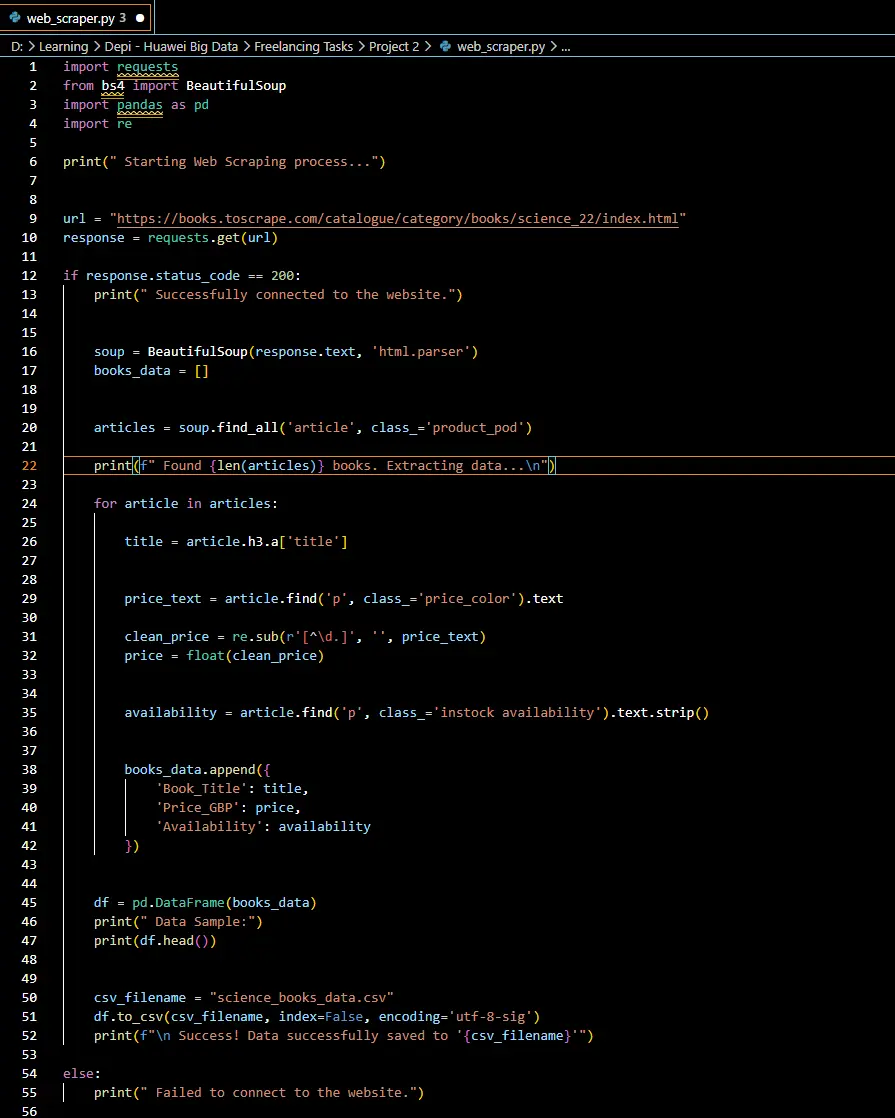Click the 'Availability' dictionary key
The image size is (895, 1118).
coord(209,827)
